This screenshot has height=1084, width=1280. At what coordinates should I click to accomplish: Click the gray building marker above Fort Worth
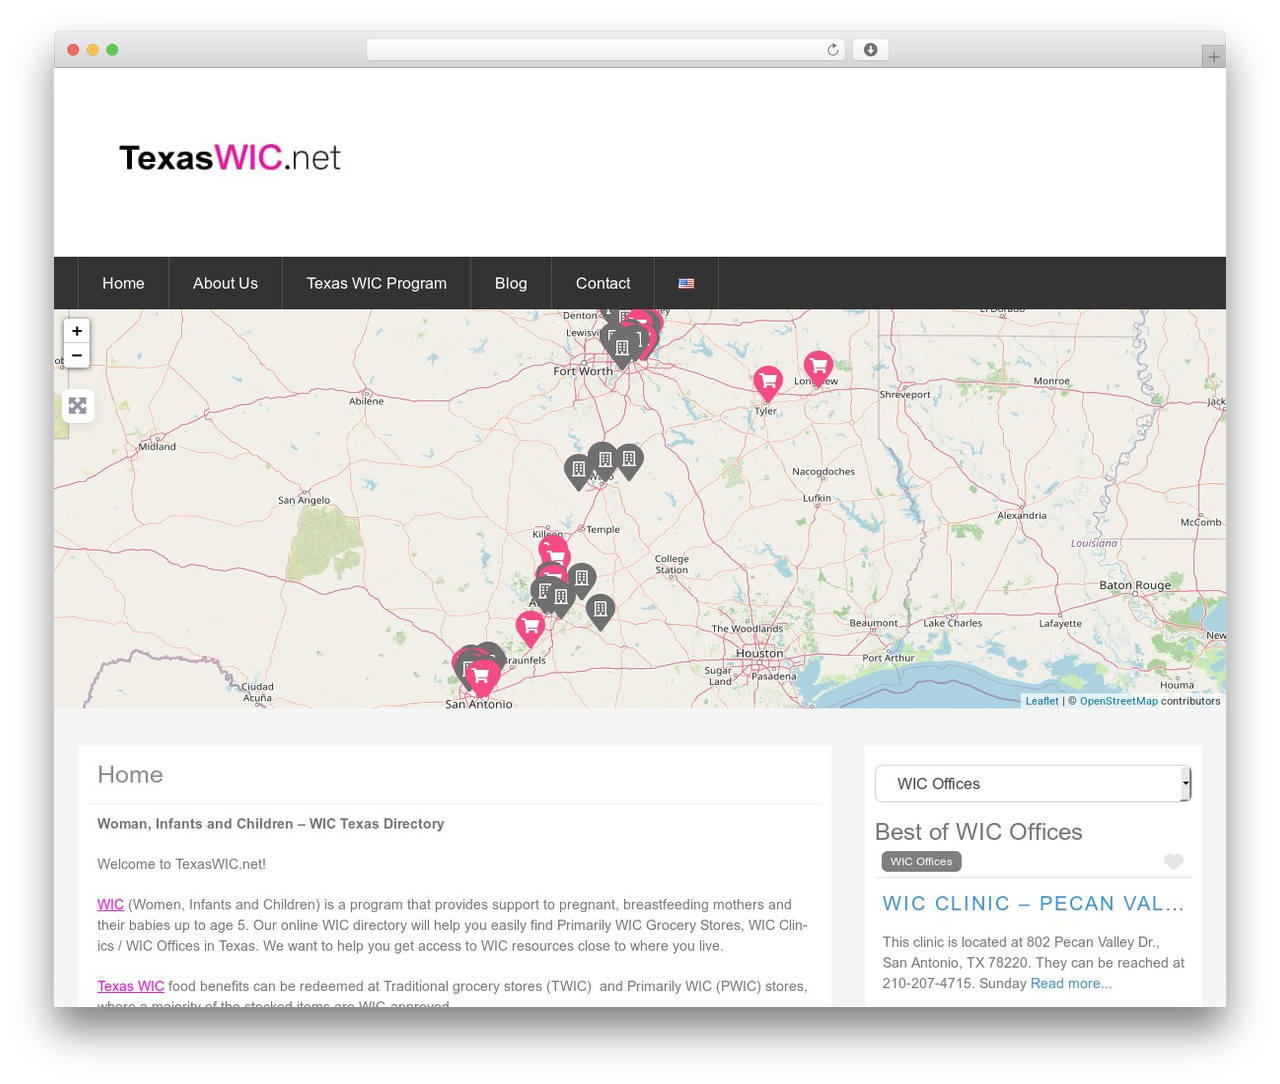(x=621, y=349)
